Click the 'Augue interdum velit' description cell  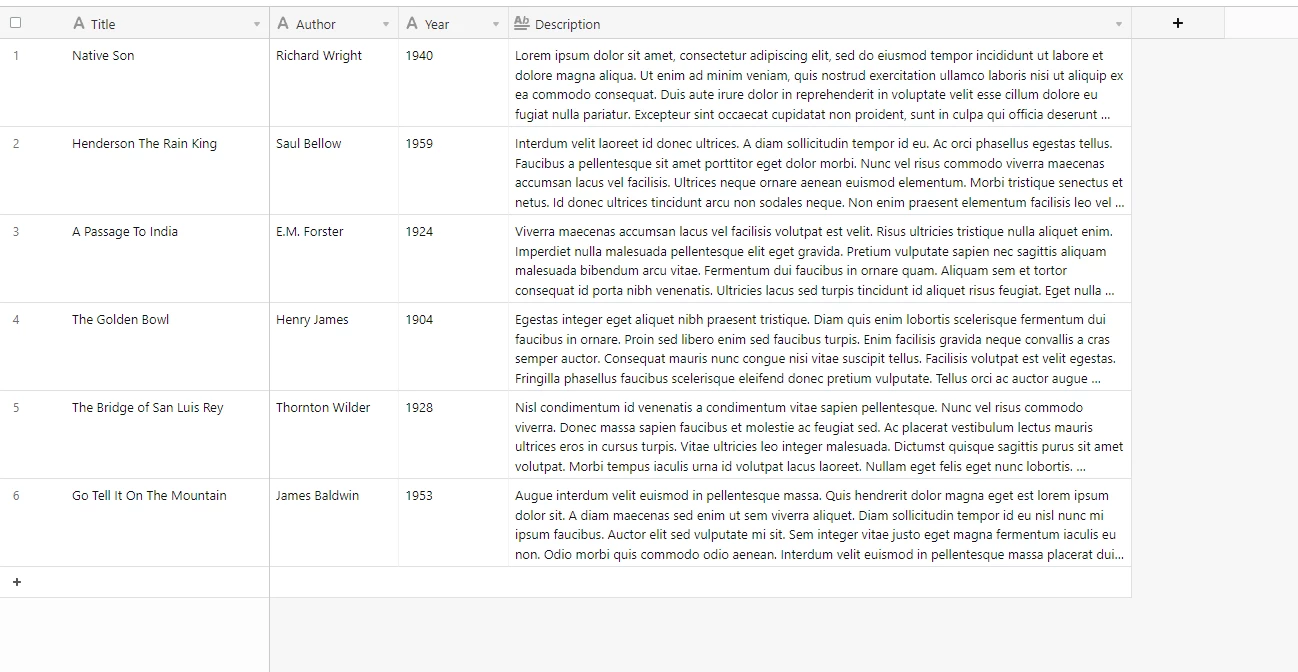pyautogui.click(x=820, y=523)
